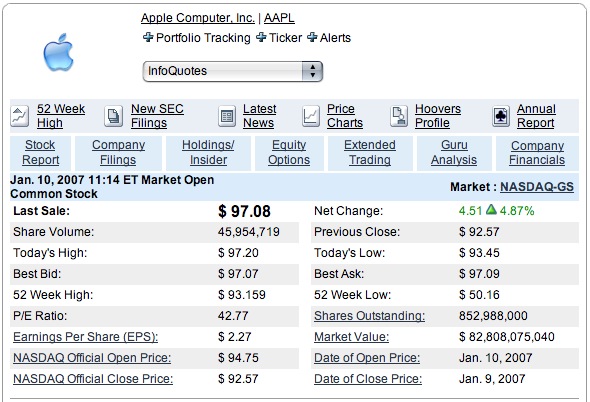Viewport: 590px width, 402px height.
Task: Click the plus icon beside Ticker
Action: (261, 37)
